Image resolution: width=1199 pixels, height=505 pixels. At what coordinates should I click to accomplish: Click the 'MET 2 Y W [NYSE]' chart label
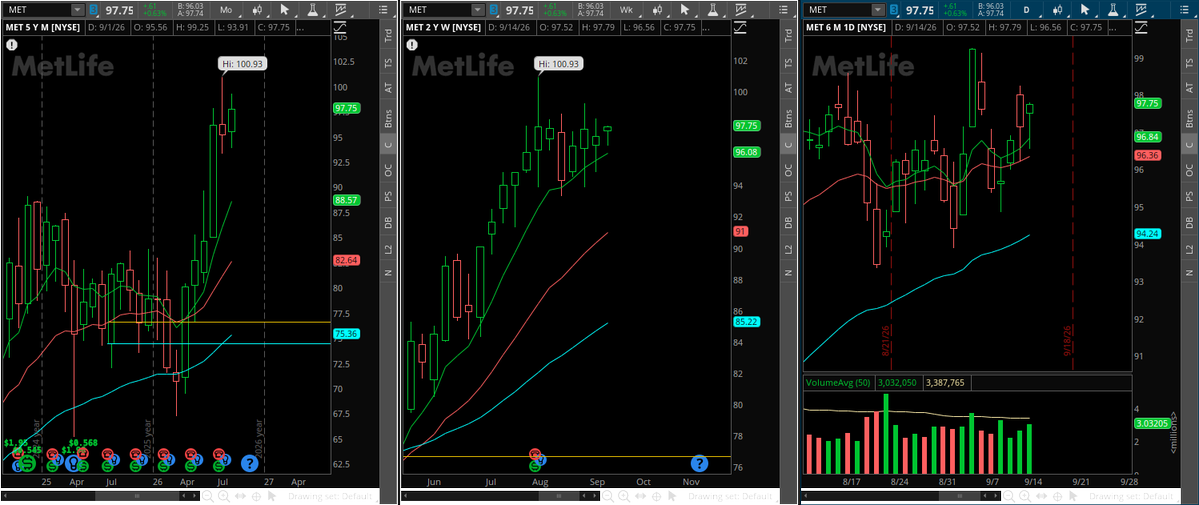click(444, 28)
